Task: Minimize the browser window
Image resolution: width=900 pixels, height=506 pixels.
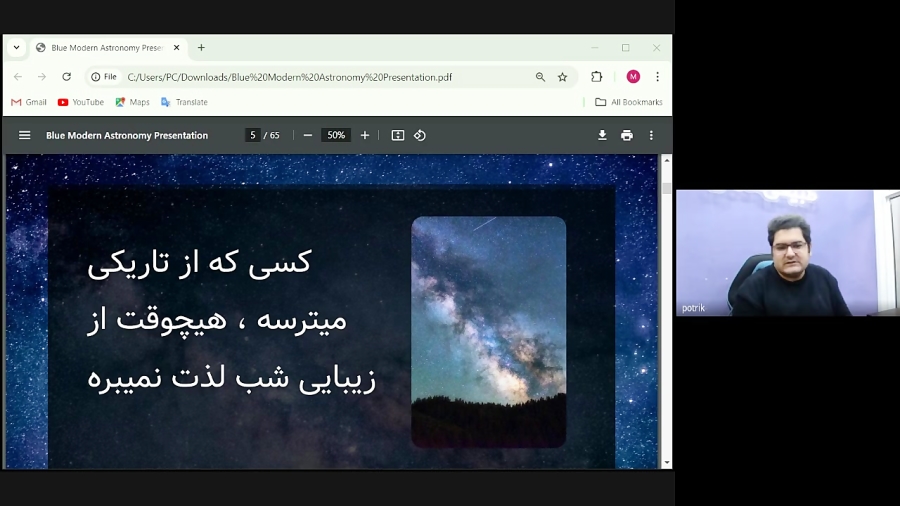Action: pyautogui.click(x=595, y=48)
